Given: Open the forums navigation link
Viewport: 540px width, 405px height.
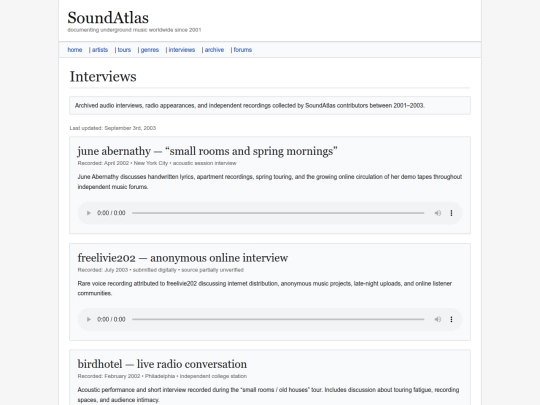Looking at the screenshot, I should tap(243, 50).
